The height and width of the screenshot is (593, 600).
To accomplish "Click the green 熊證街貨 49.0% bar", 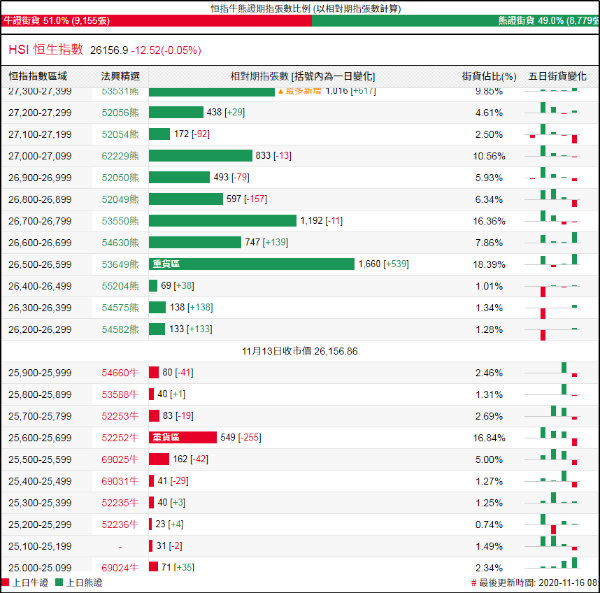I will tap(455, 21).
